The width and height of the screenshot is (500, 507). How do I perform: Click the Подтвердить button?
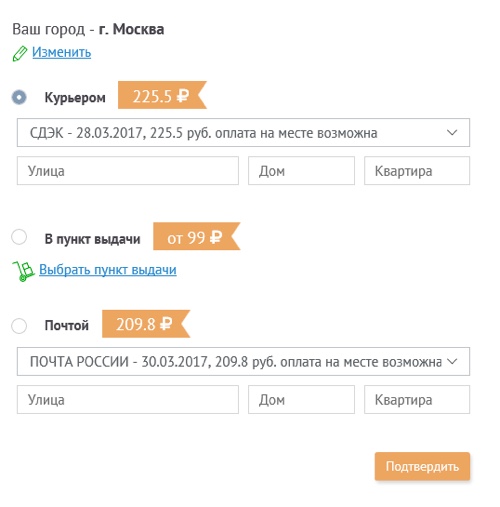[x=422, y=466]
